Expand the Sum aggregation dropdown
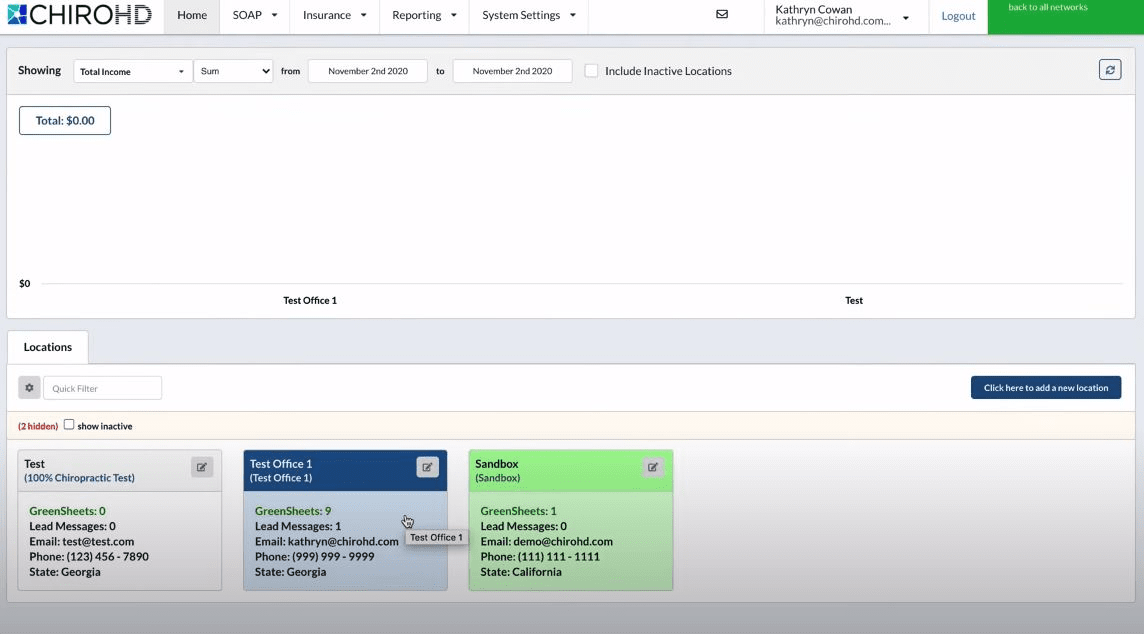The image size is (1144, 634). (x=233, y=71)
